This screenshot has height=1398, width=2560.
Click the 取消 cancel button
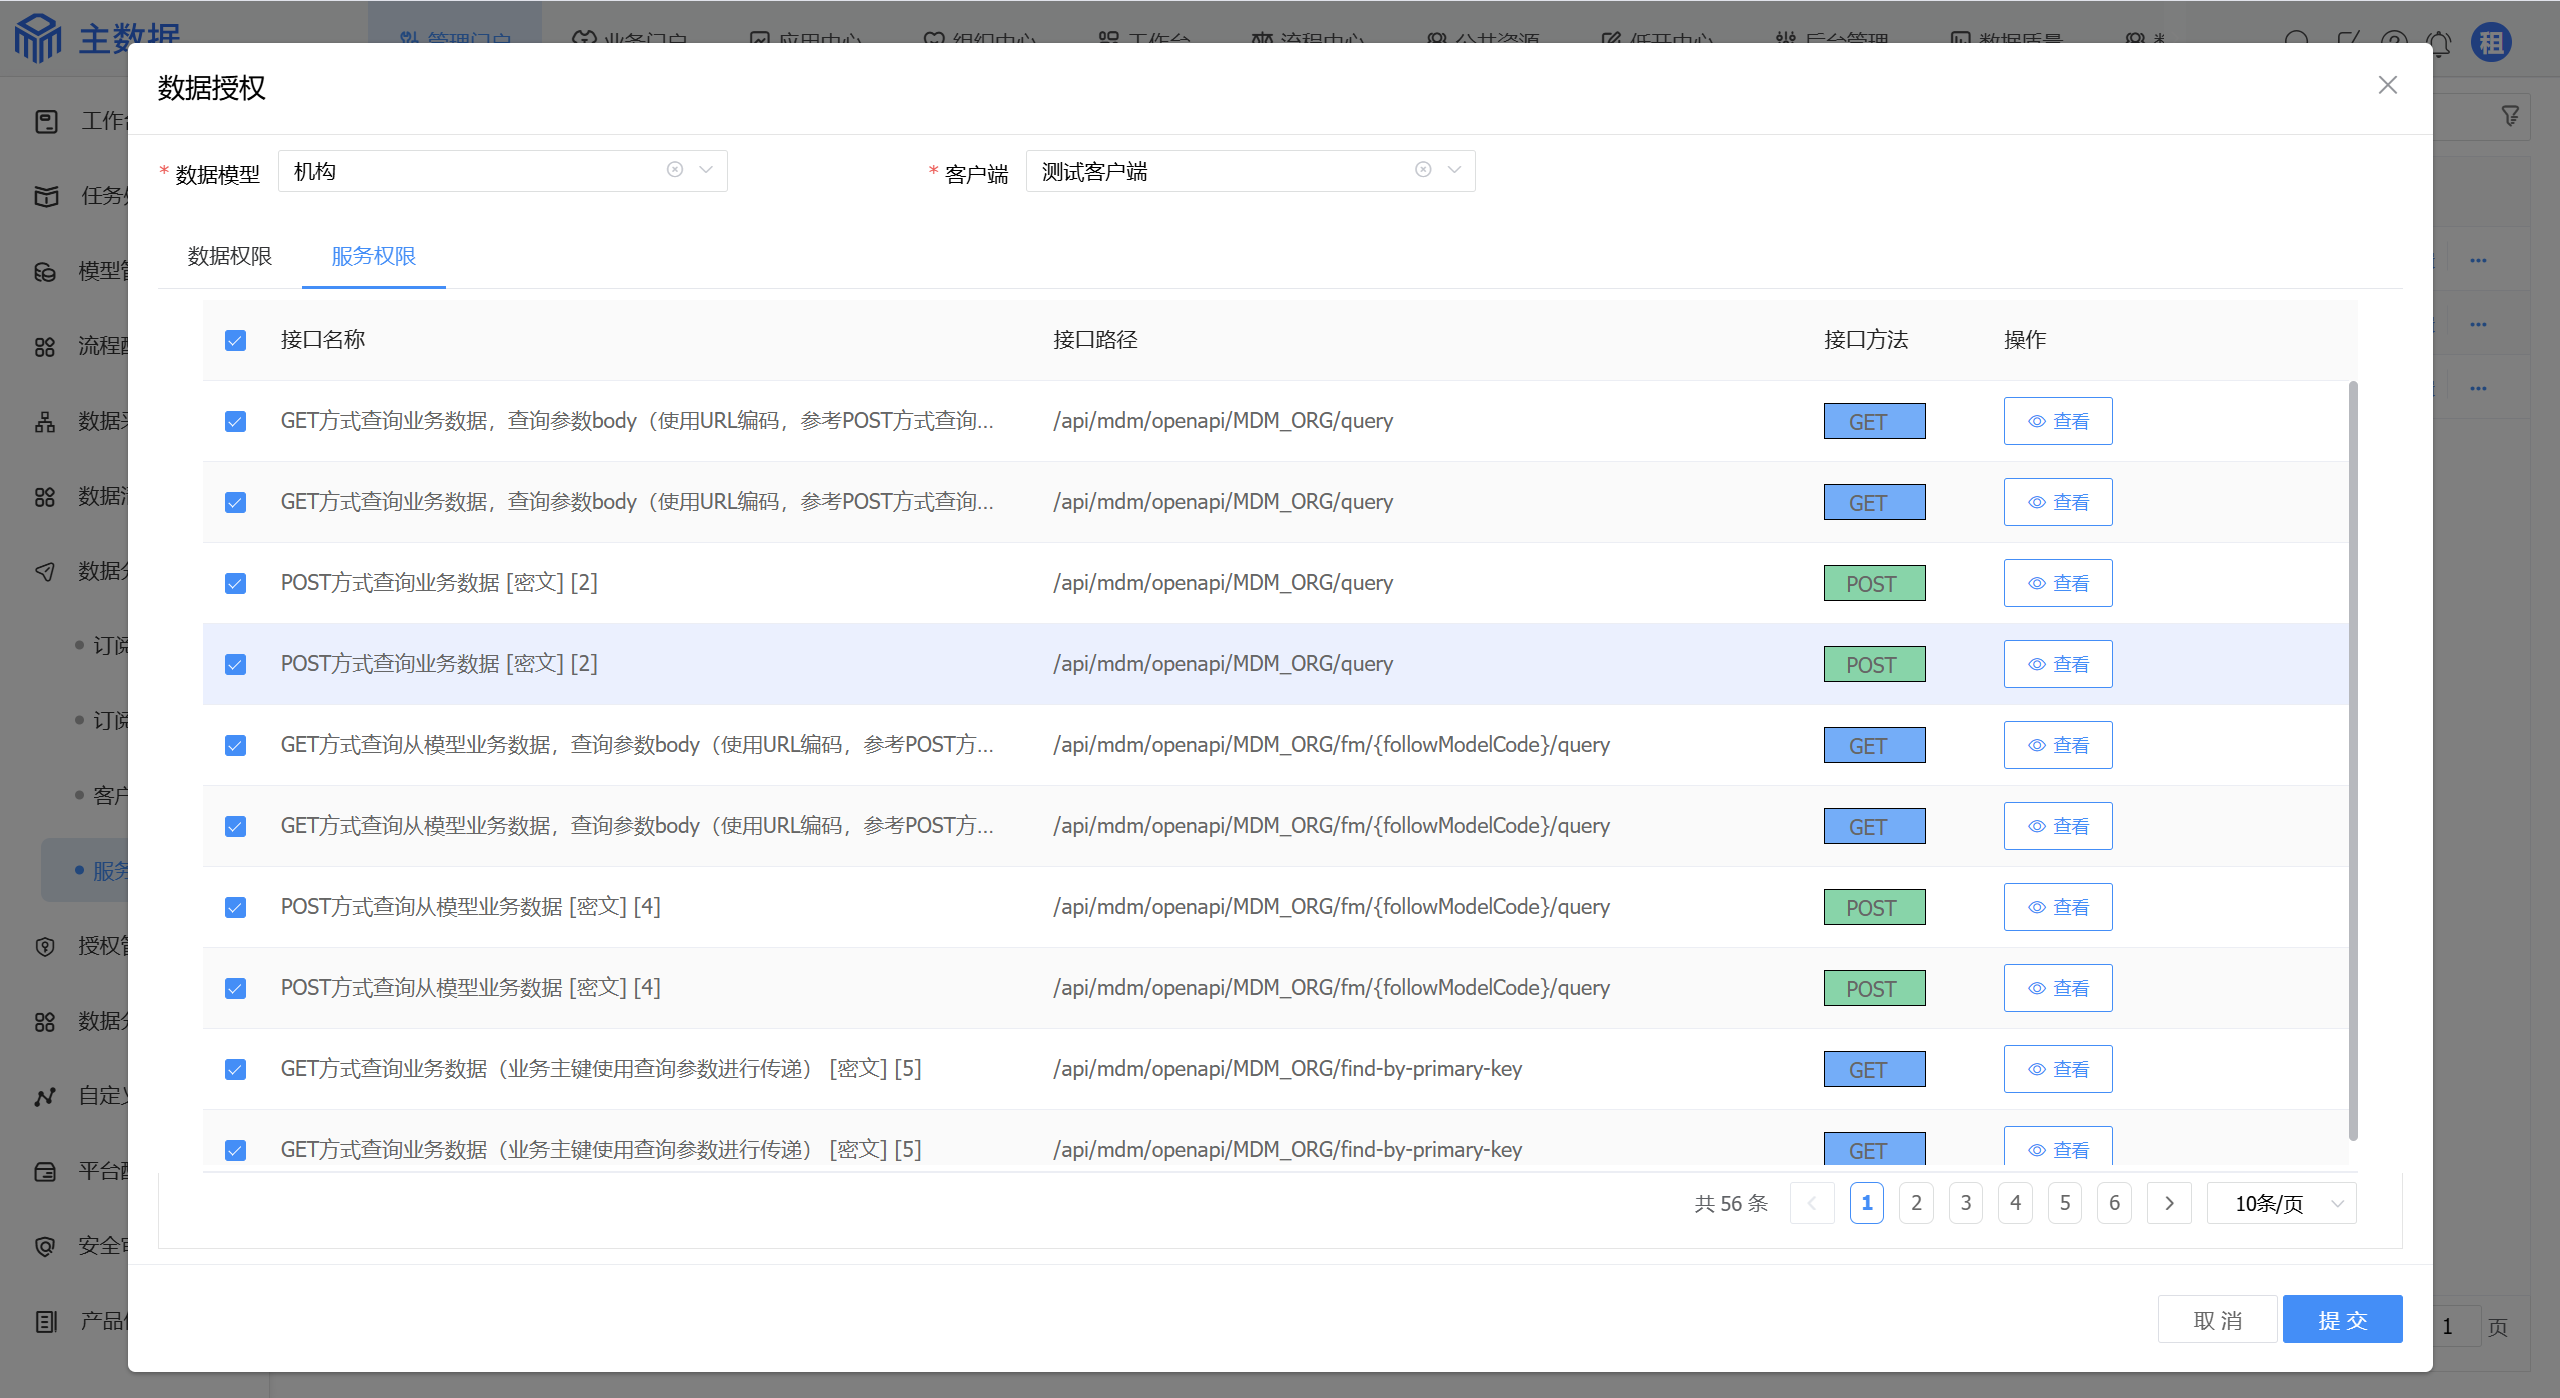click(x=2217, y=1320)
